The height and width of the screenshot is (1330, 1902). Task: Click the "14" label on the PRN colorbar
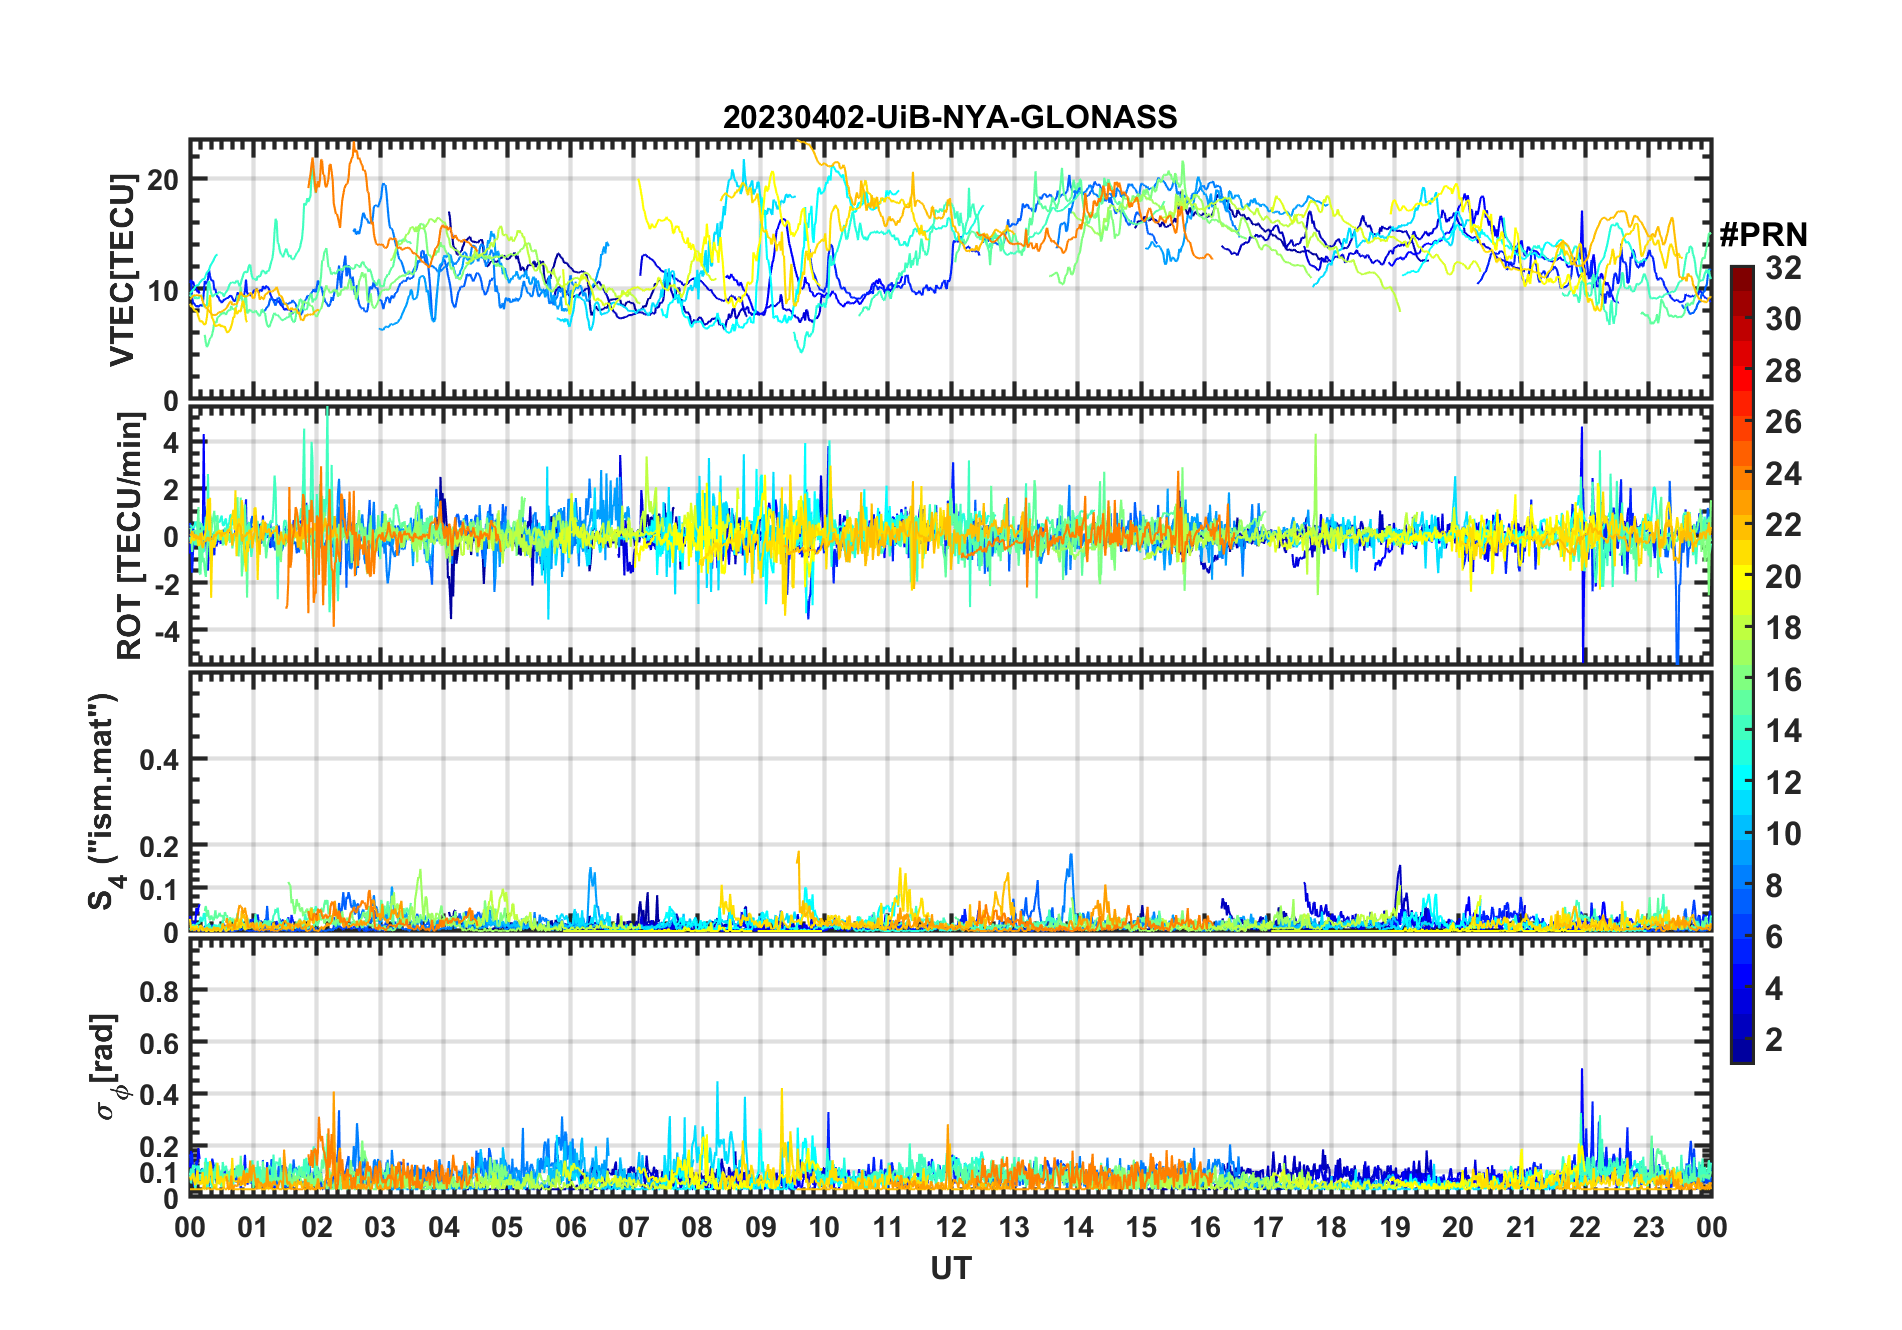(1783, 731)
